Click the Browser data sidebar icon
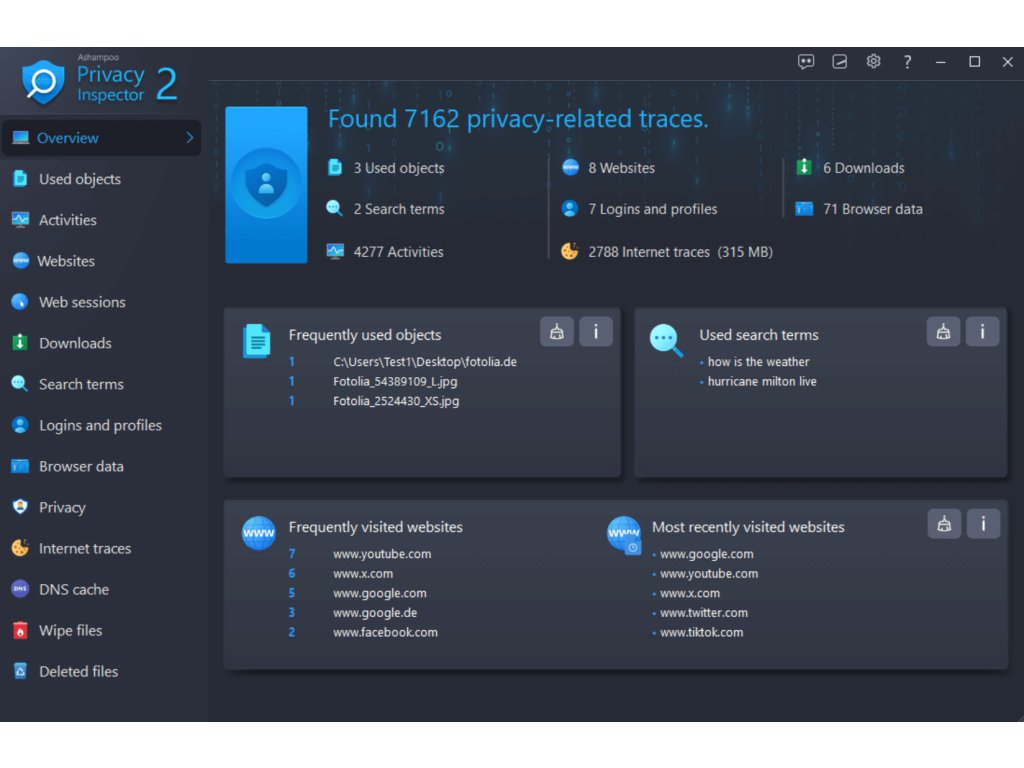The width and height of the screenshot is (1024, 768). click(20, 466)
